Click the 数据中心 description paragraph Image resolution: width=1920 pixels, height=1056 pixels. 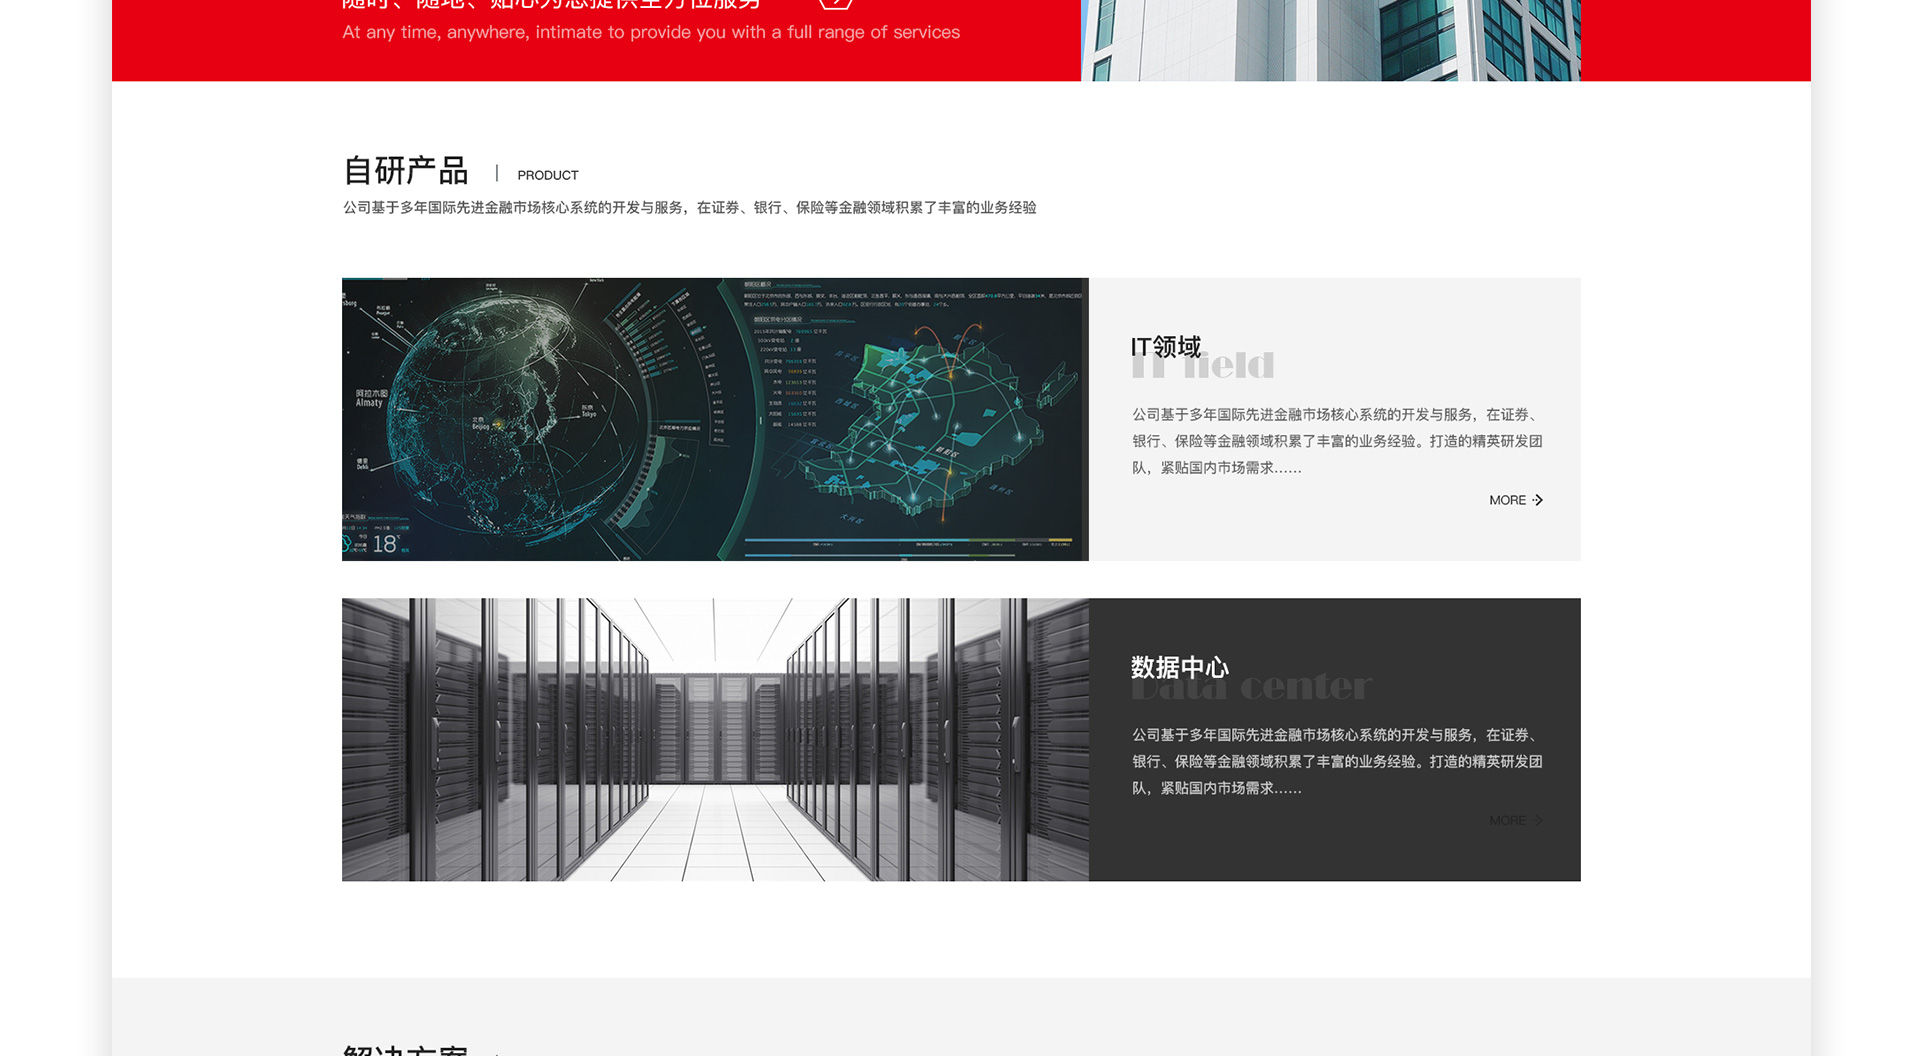point(1336,761)
